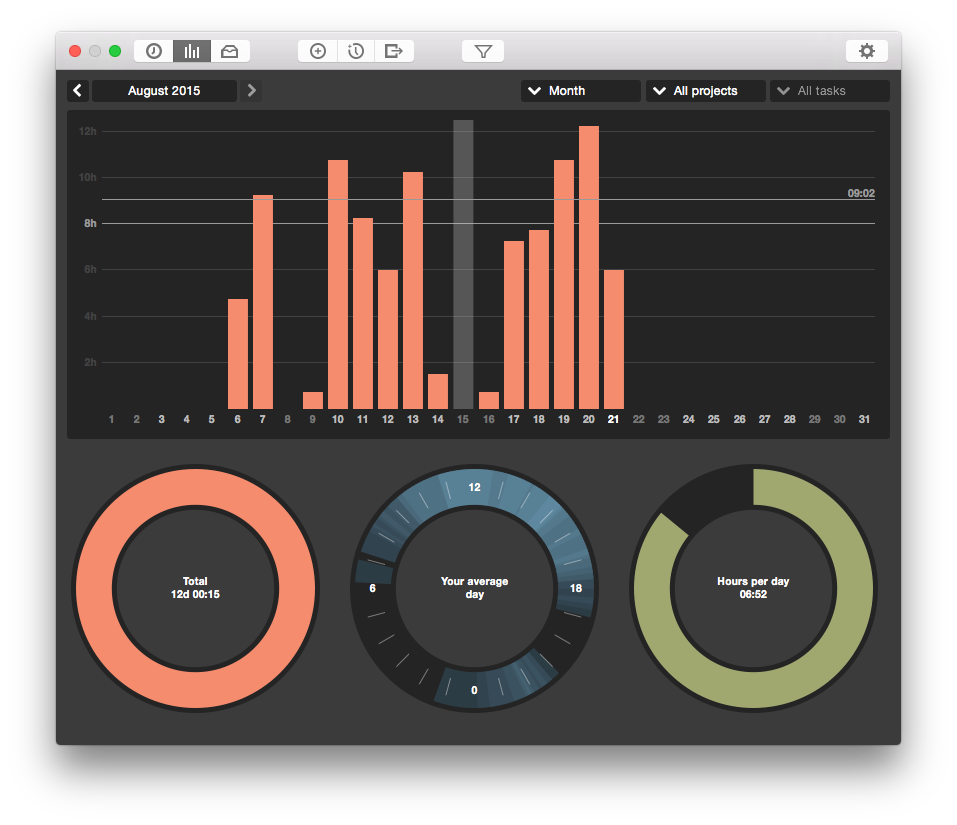Viewport: 957px width, 825px height.
Task: Click day label 1 on the axis
Action: pos(111,419)
